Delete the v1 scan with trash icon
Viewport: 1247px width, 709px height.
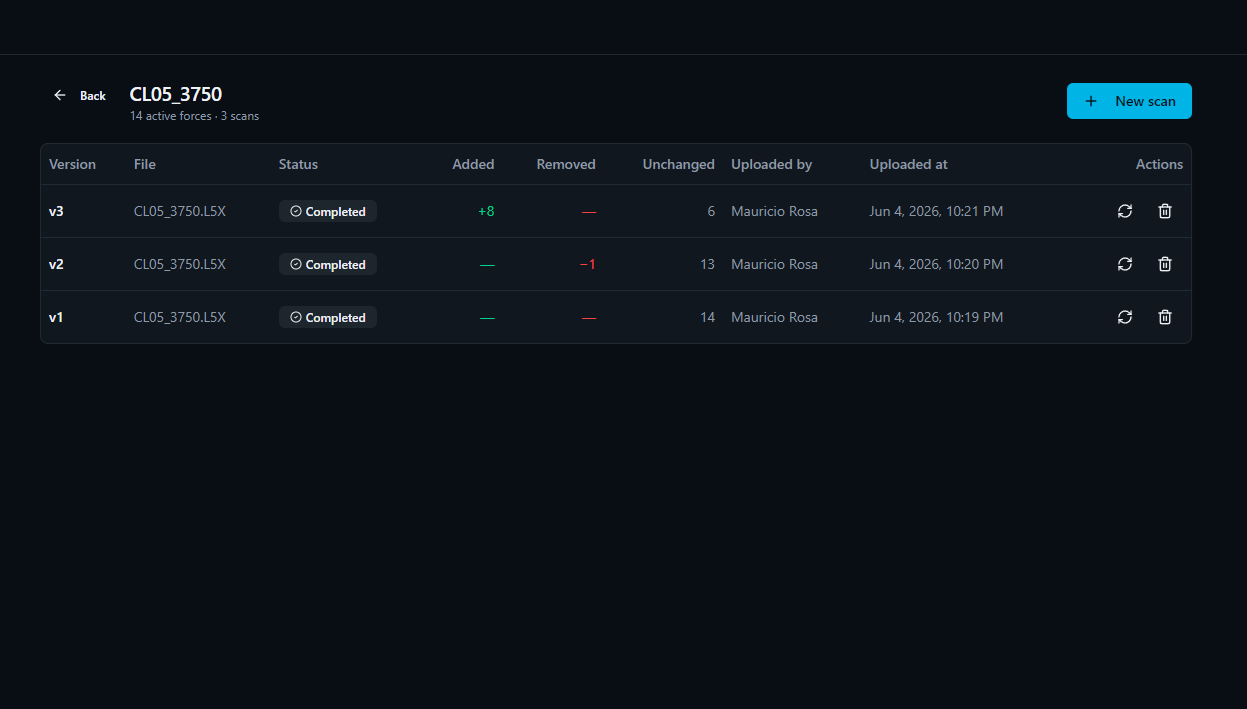tap(1165, 317)
